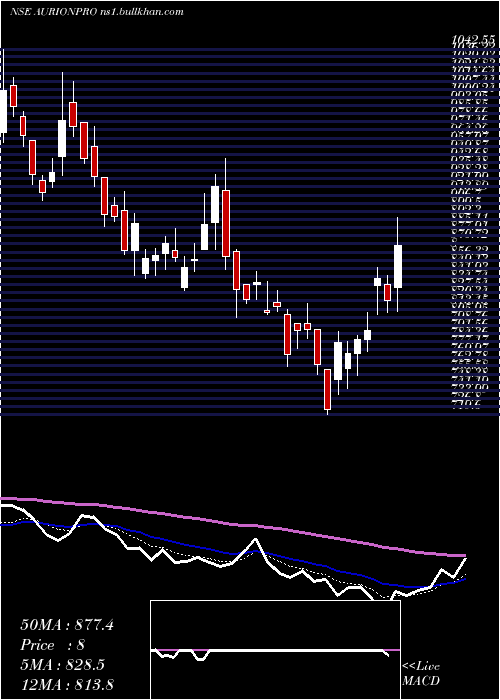Select the 12MA : 813.8 value
The width and height of the screenshot is (500, 700).
pos(67,684)
